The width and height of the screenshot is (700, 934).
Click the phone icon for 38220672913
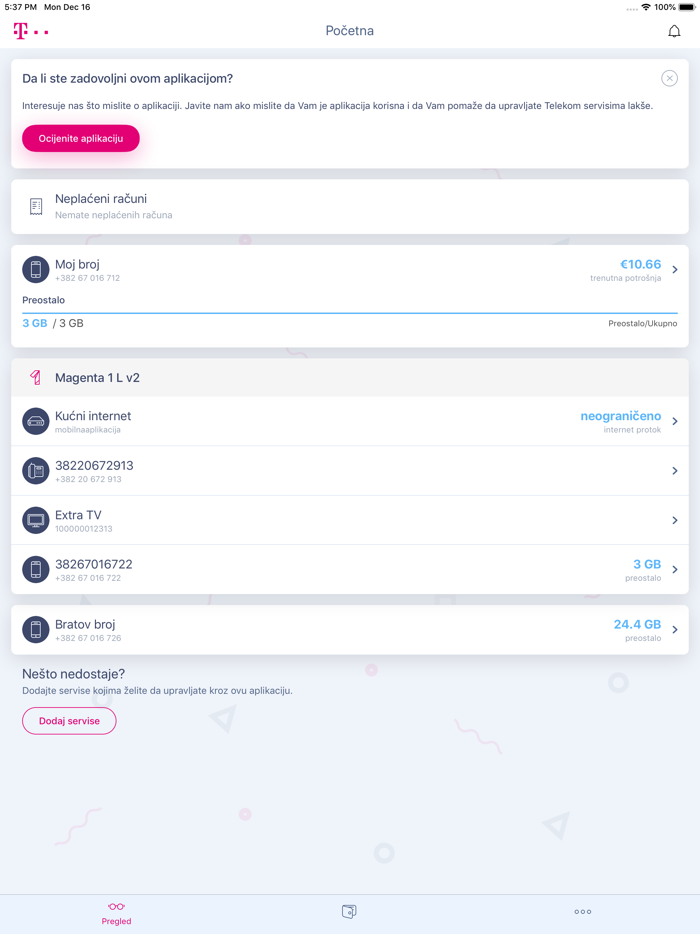coord(36,470)
